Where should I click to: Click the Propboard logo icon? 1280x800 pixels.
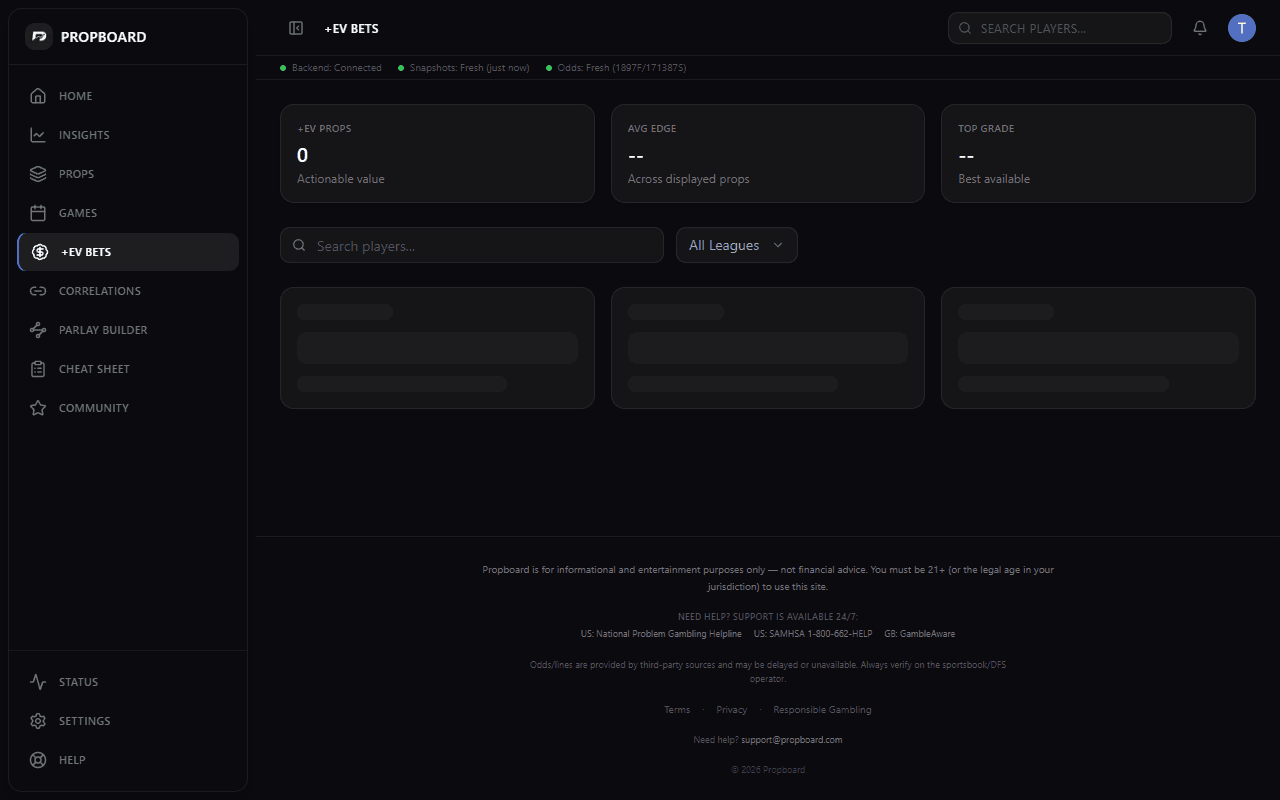[38, 36]
